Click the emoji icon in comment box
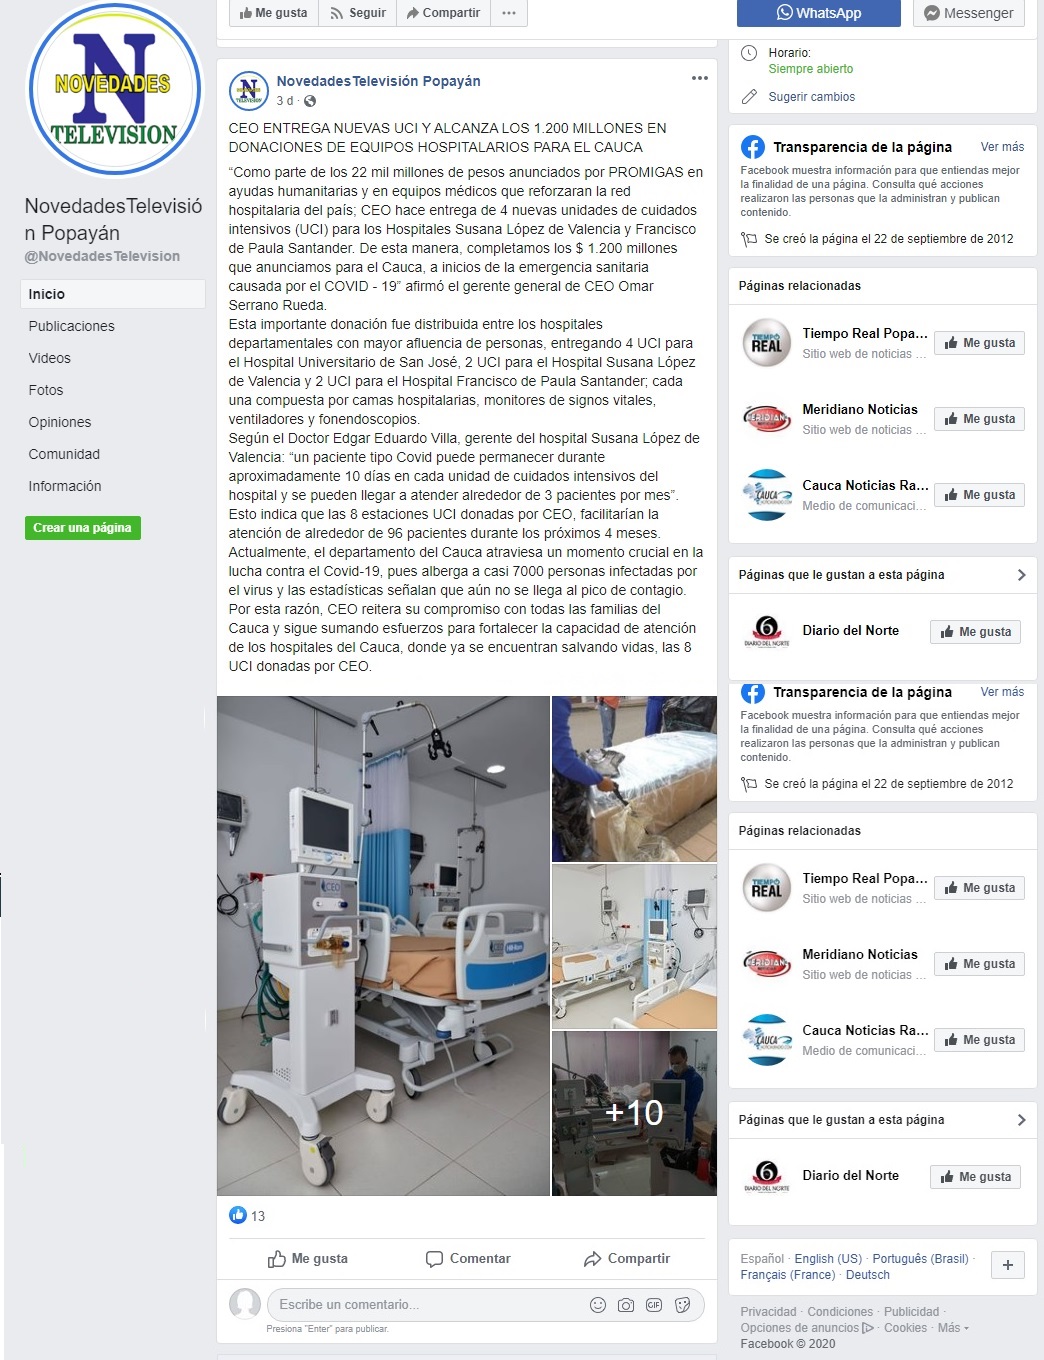 (x=598, y=1305)
